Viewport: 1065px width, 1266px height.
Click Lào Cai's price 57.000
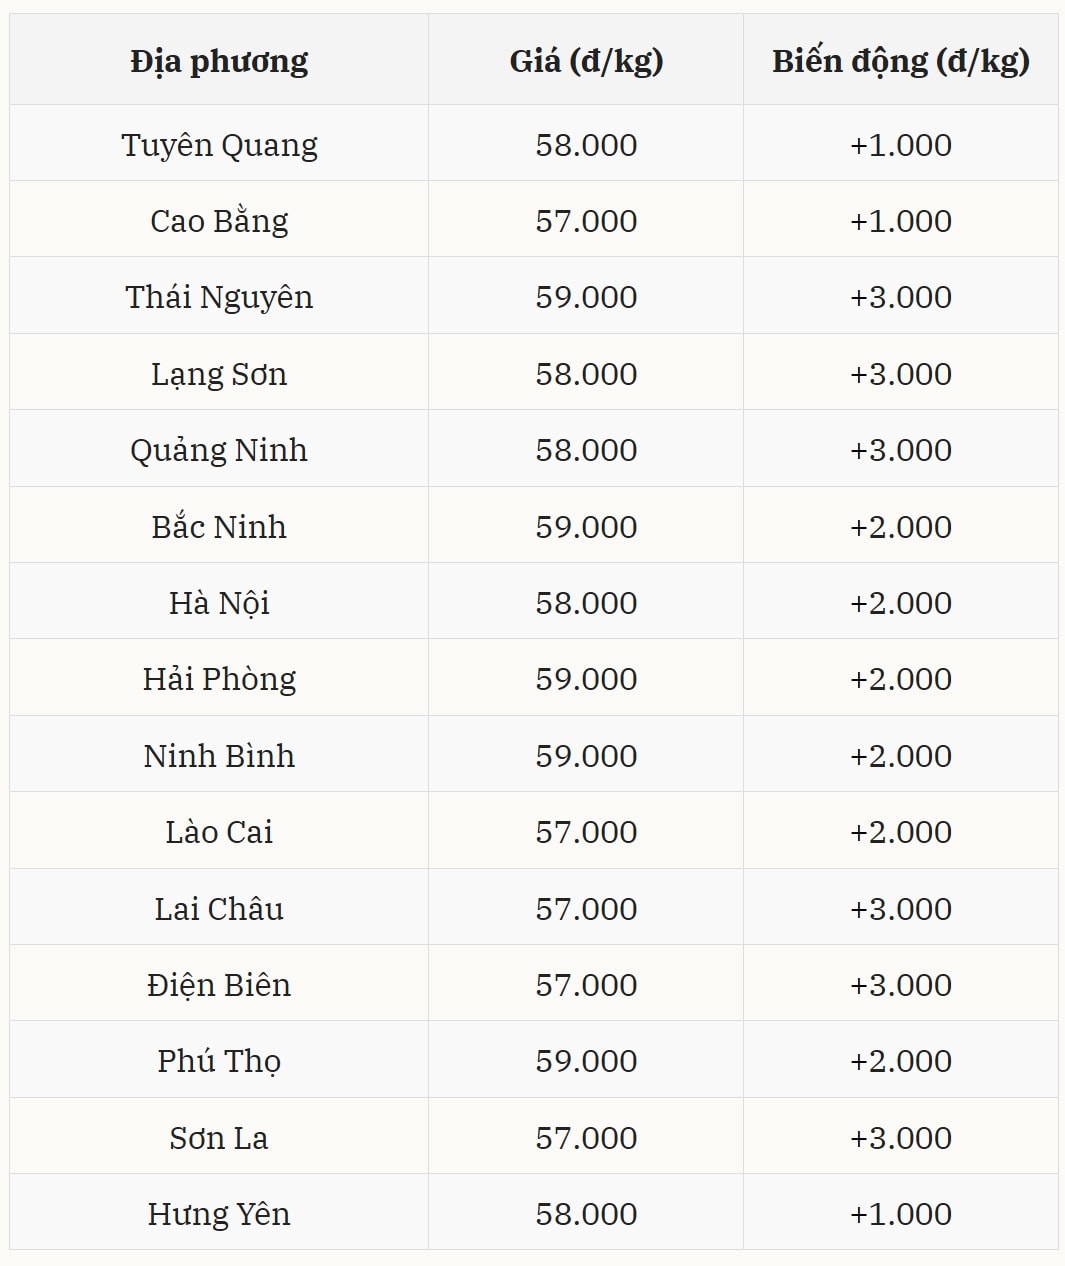586,832
